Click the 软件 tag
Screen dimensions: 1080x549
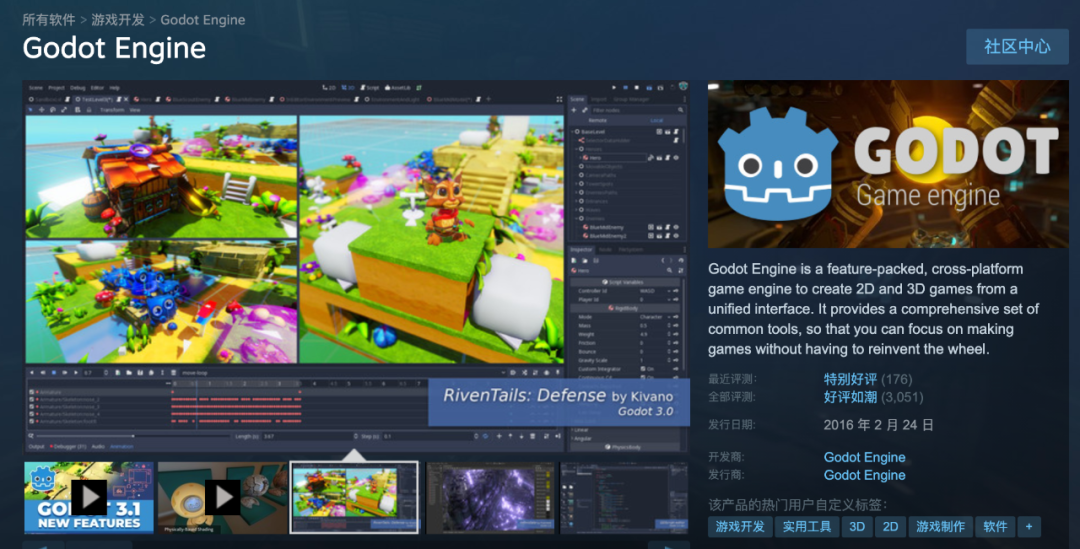pos(995,527)
